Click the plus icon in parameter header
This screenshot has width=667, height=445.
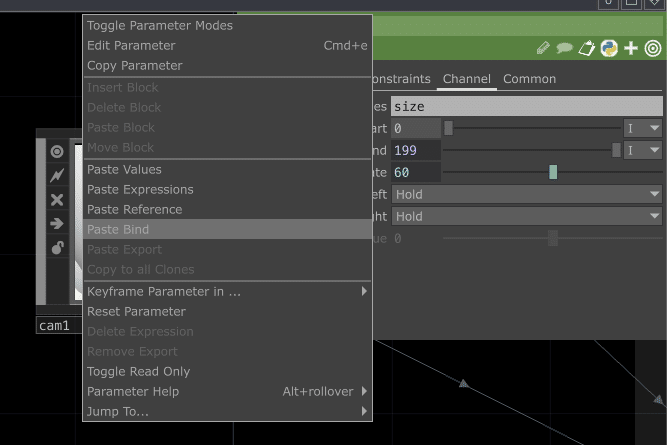(631, 48)
